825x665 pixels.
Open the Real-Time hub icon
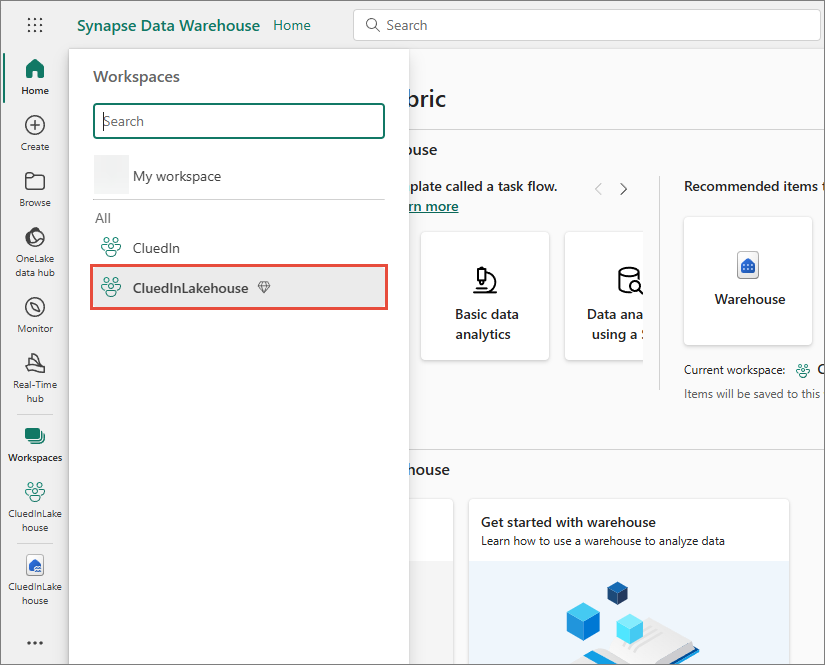pos(35,376)
